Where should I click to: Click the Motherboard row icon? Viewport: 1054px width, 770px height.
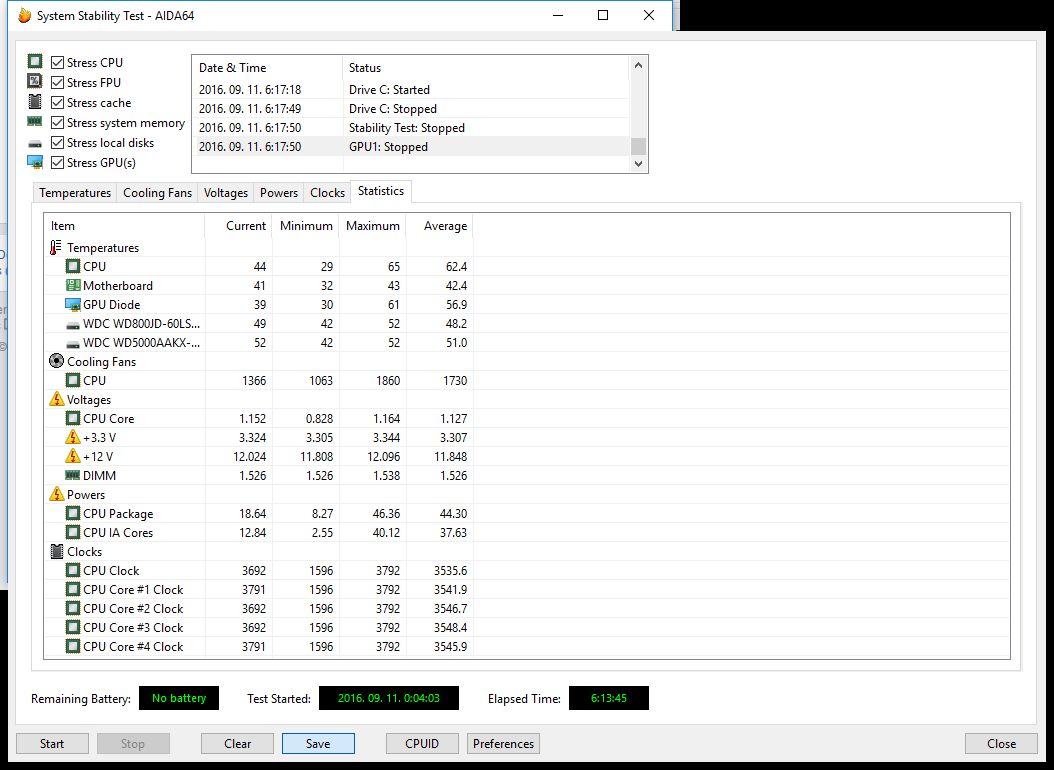coord(73,286)
